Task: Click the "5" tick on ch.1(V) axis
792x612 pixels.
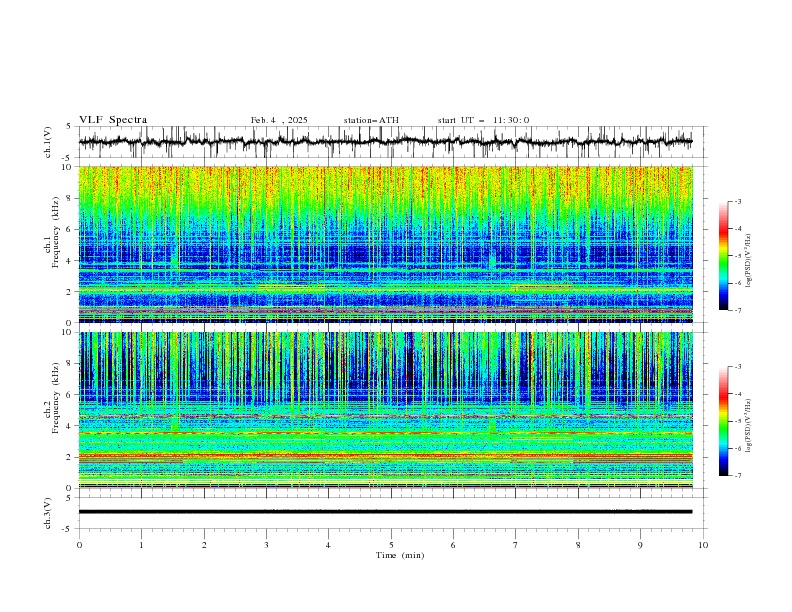Action: [x=69, y=127]
